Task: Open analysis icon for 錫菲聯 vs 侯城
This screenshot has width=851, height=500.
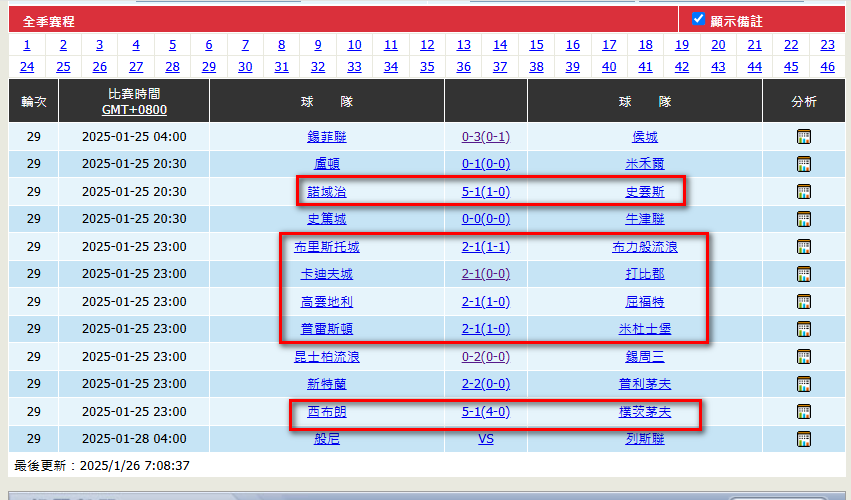Action: 803,137
